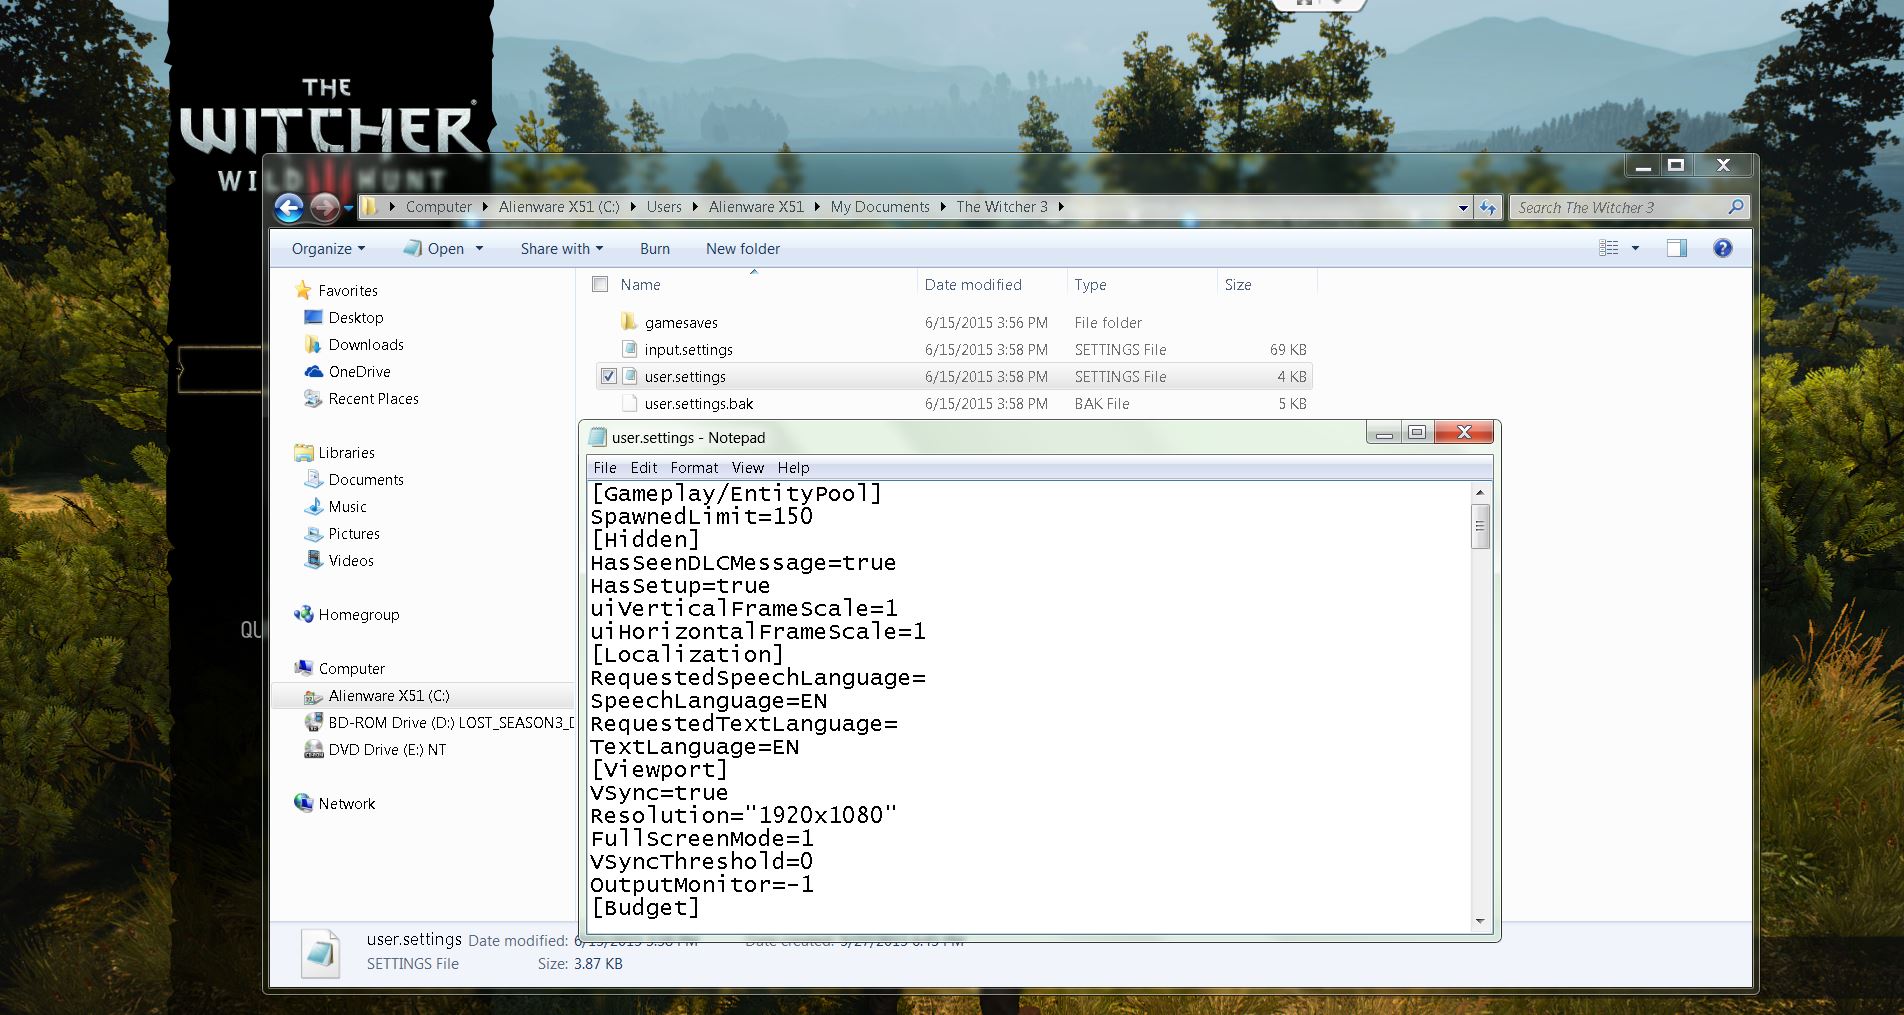The height and width of the screenshot is (1015, 1904).
Task: Uncheck the user.settings file checkbox
Action: [608, 377]
